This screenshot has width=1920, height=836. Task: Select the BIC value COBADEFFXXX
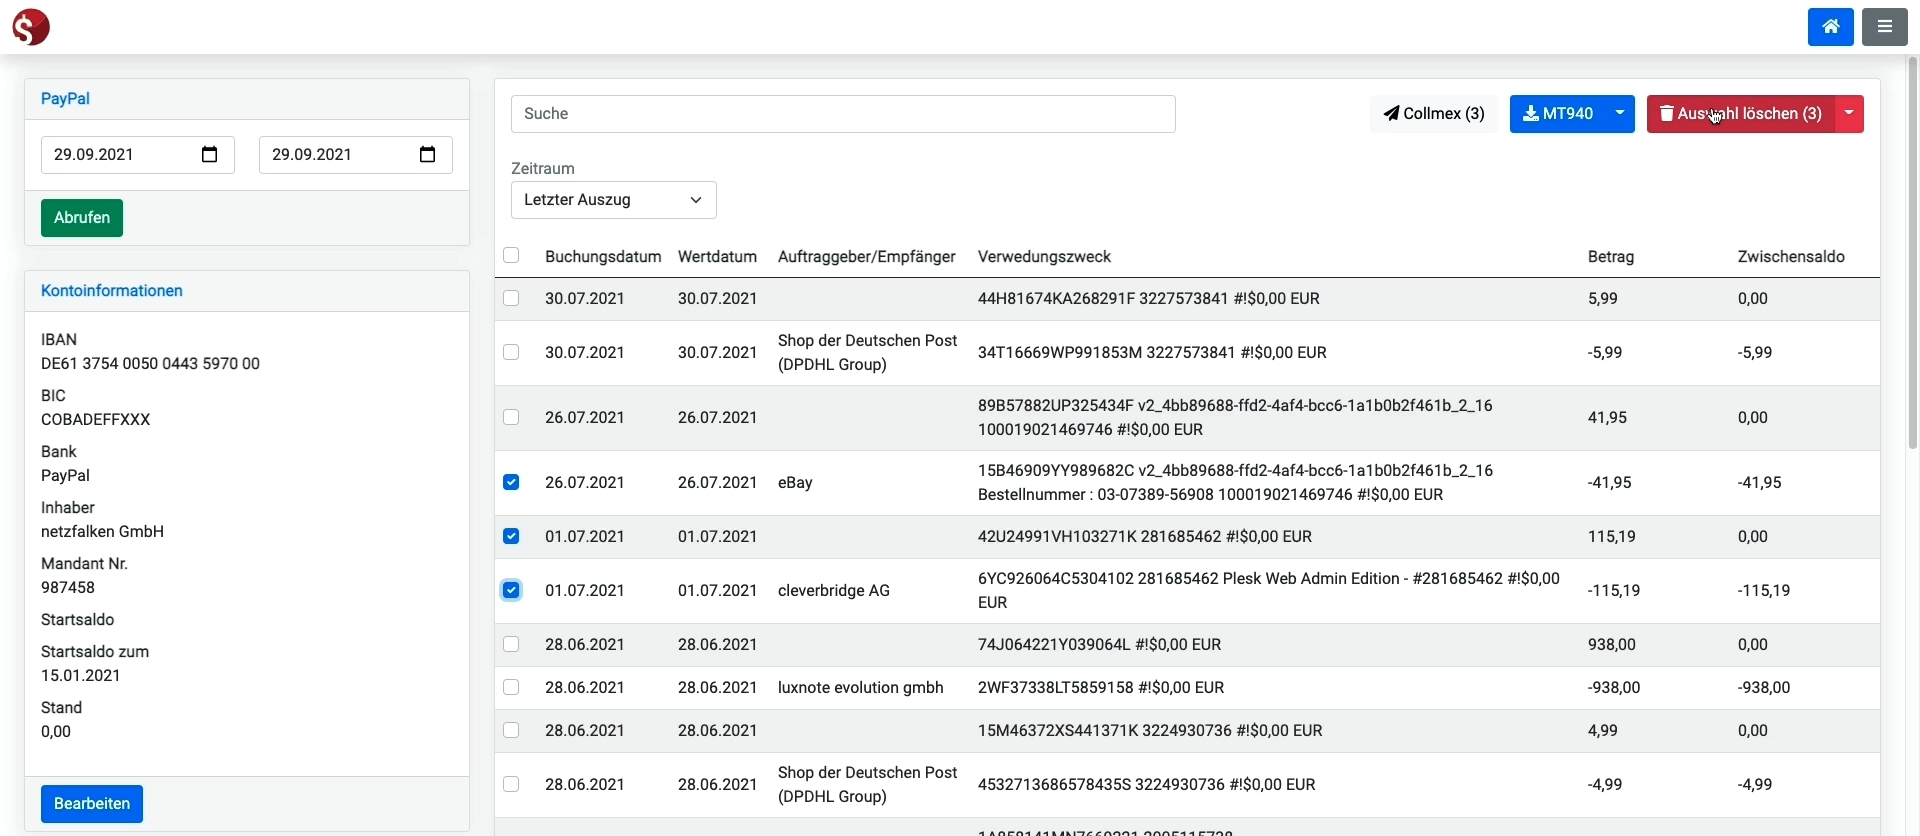96,420
